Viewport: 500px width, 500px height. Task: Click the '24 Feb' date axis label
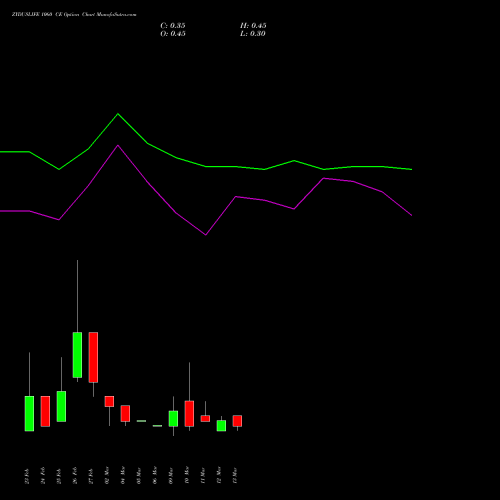pyautogui.click(x=43, y=476)
